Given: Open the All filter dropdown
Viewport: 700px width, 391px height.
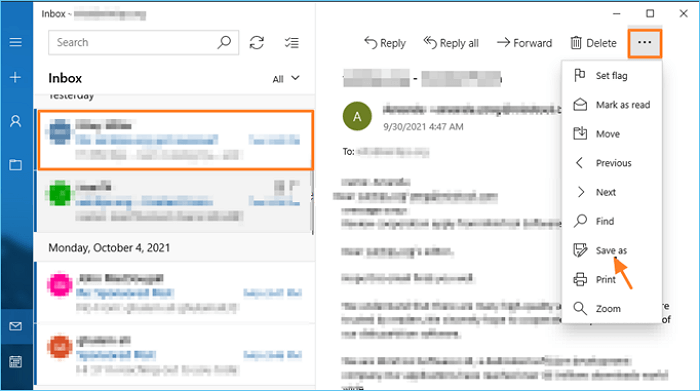Looking at the screenshot, I should 286,79.
